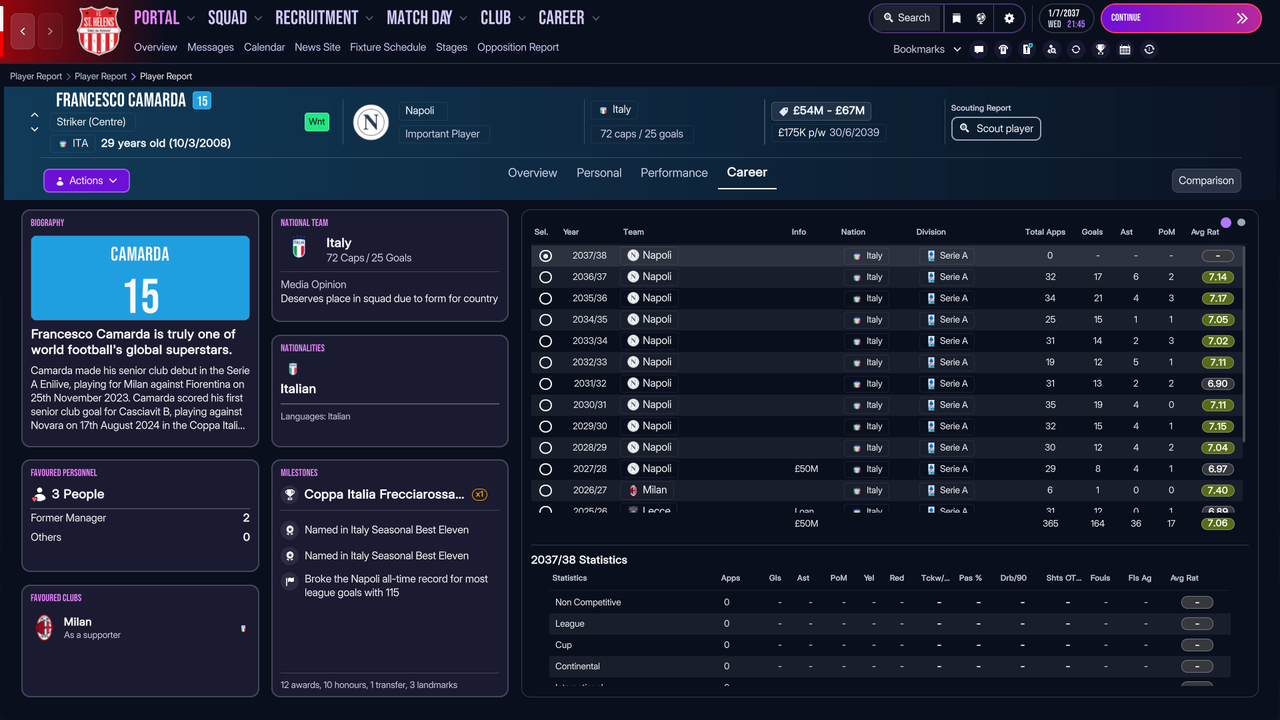Open Opposition Report in the submenu

tap(518, 47)
